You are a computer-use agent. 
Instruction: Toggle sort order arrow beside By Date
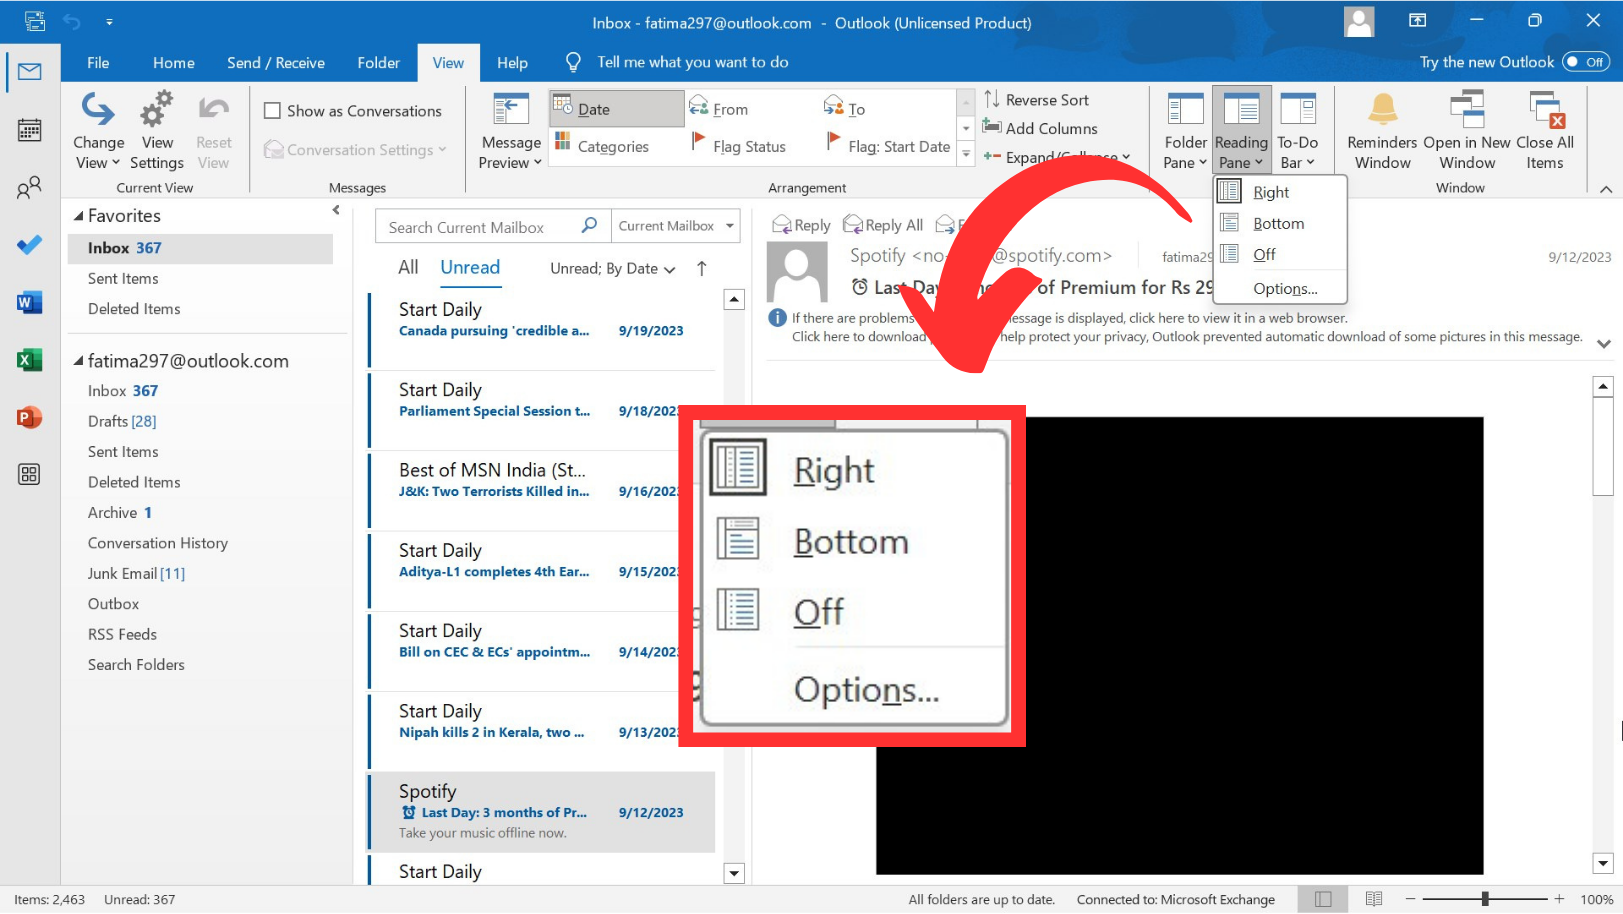point(702,268)
